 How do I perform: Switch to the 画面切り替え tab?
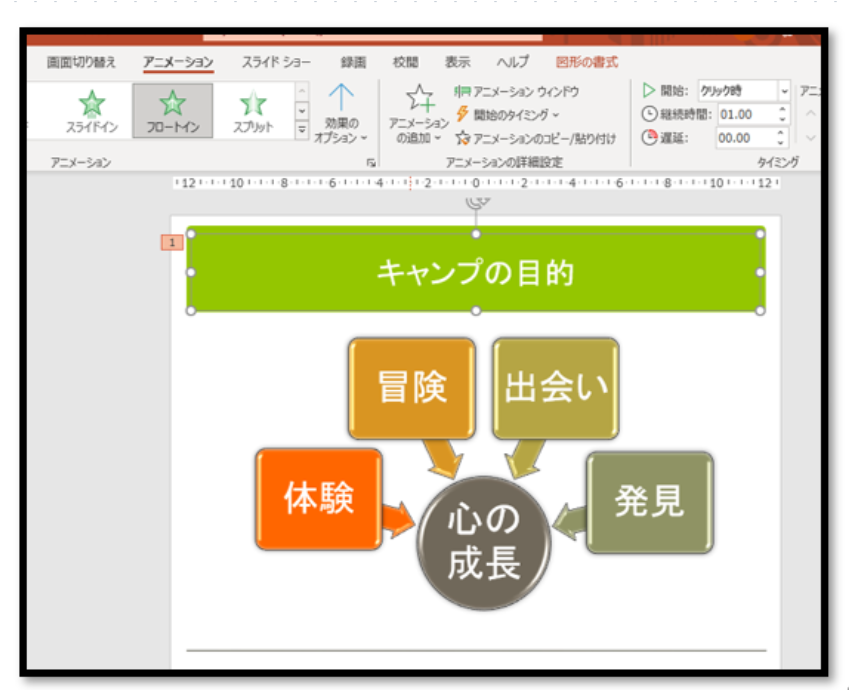pos(81,62)
